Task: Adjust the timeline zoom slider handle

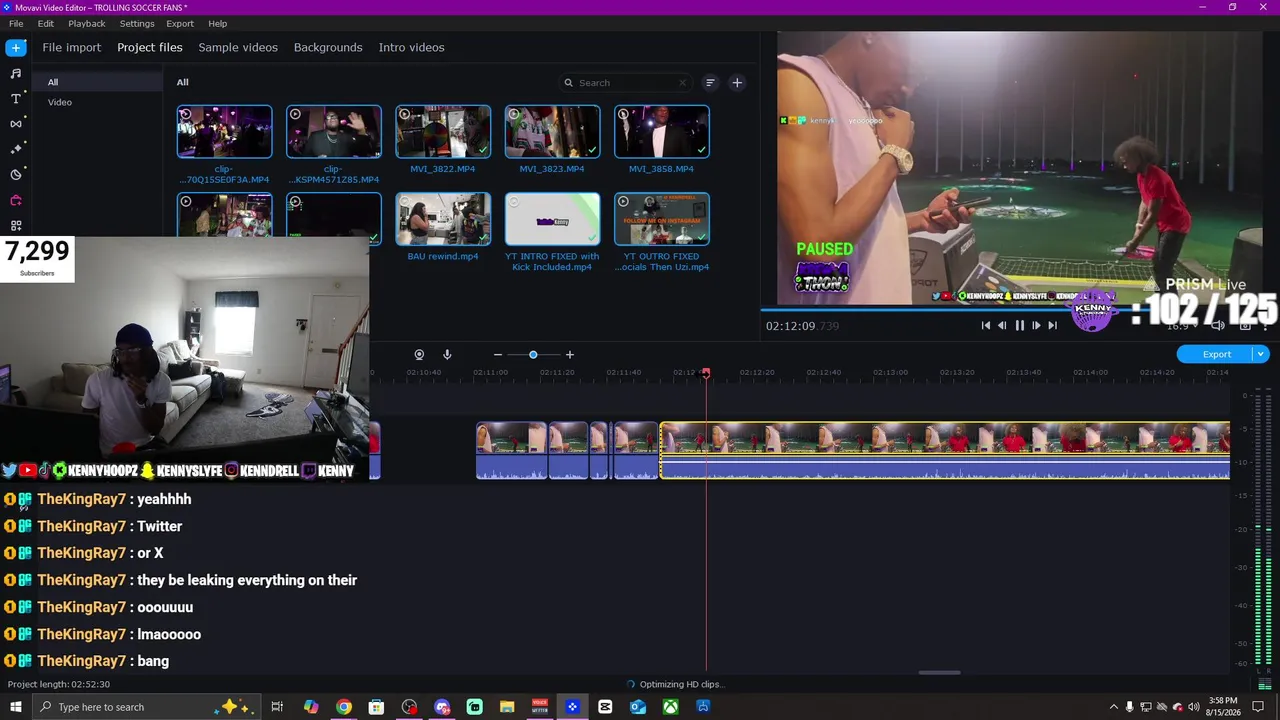Action: click(x=533, y=355)
